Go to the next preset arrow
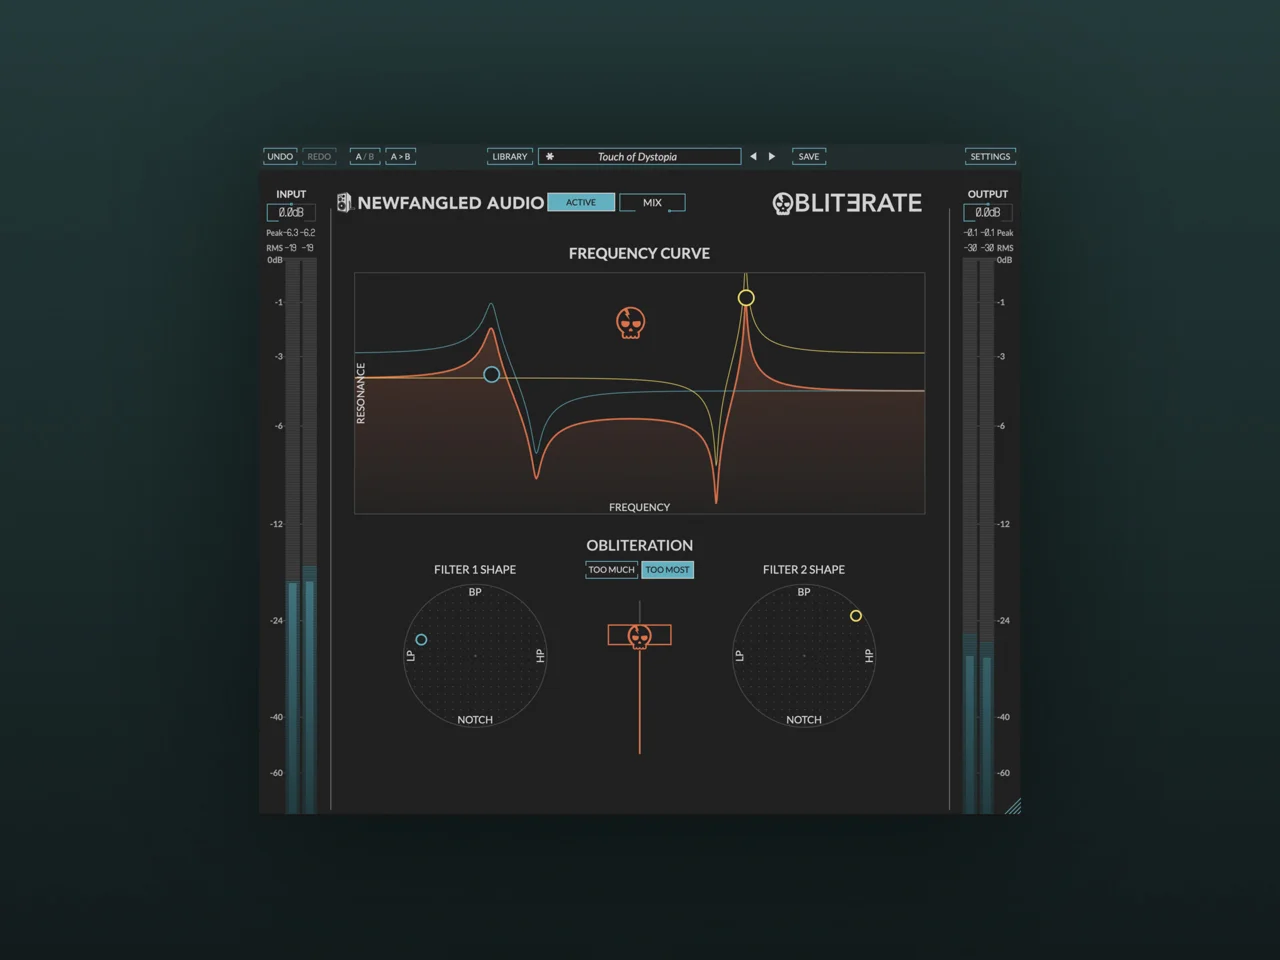Viewport: 1280px width, 960px height. [x=772, y=157]
